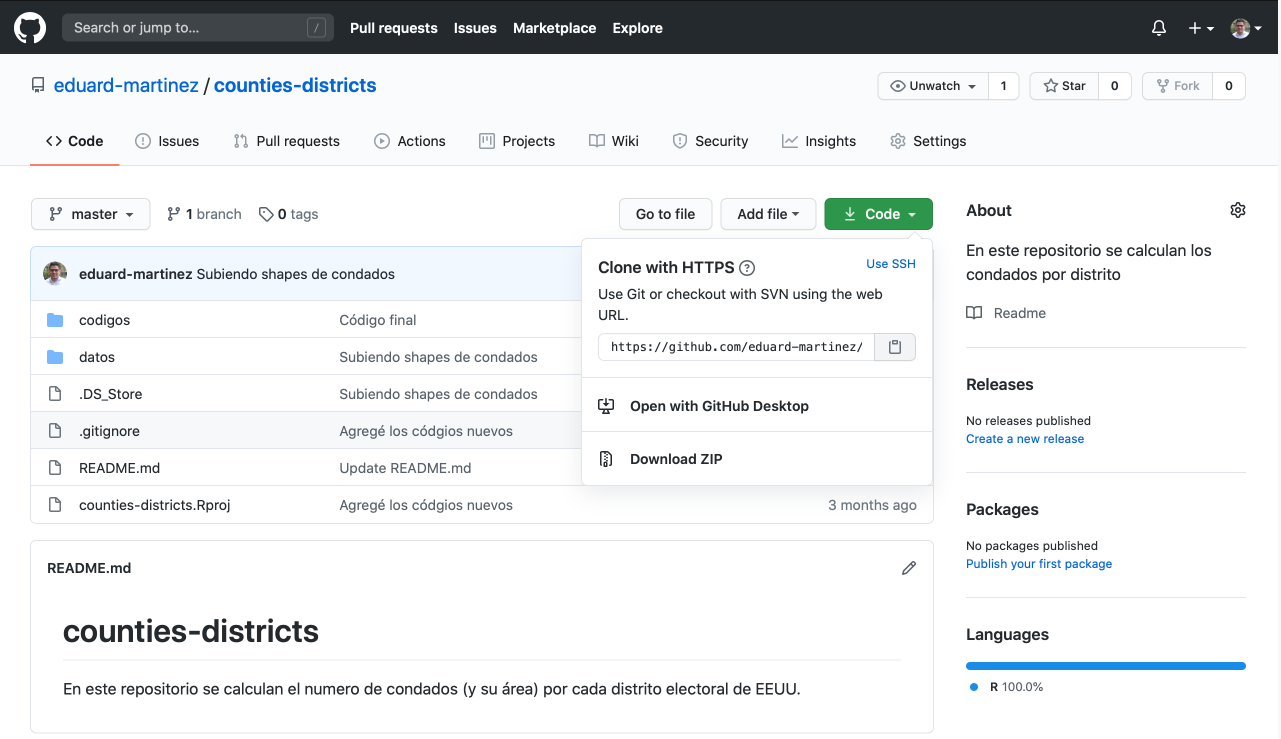Switch clone method with Use SSH
1281x739 pixels.
891,264
